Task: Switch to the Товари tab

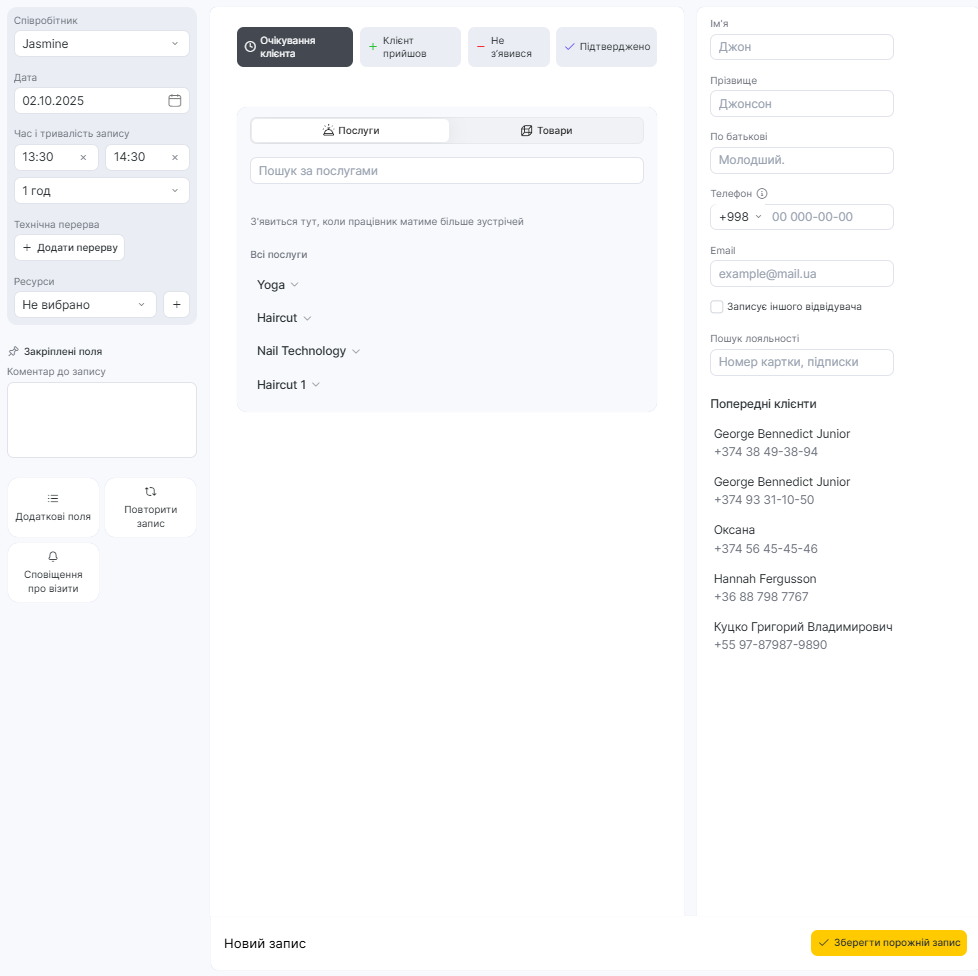Action: pos(546,131)
